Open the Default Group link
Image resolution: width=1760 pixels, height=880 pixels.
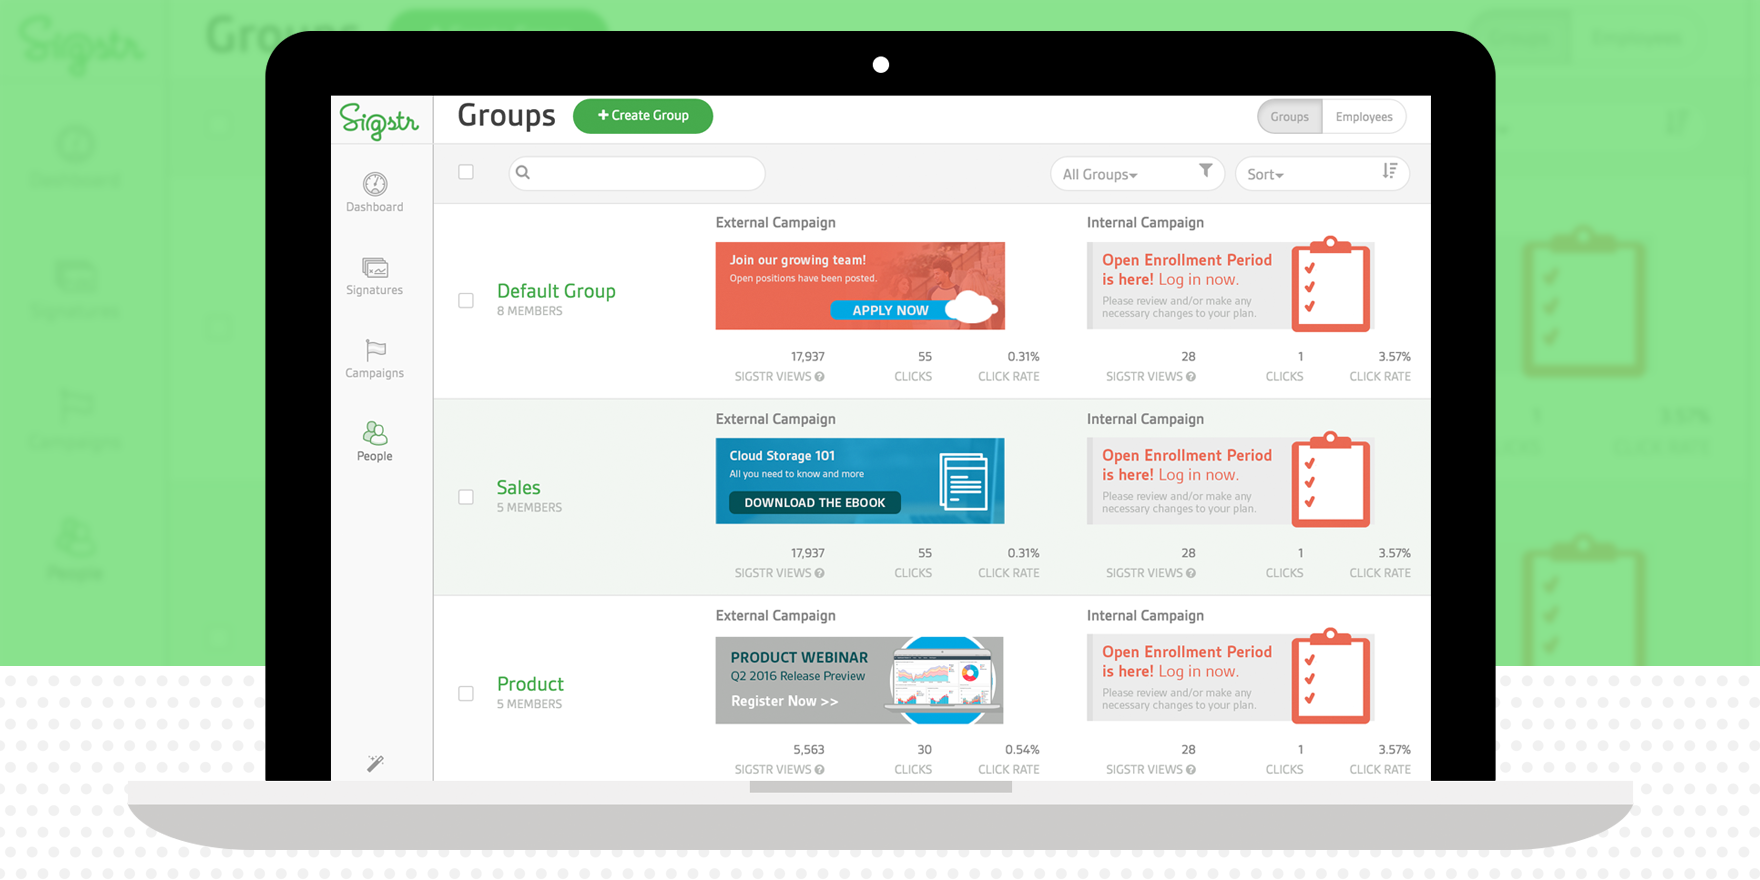click(x=556, y=291)
